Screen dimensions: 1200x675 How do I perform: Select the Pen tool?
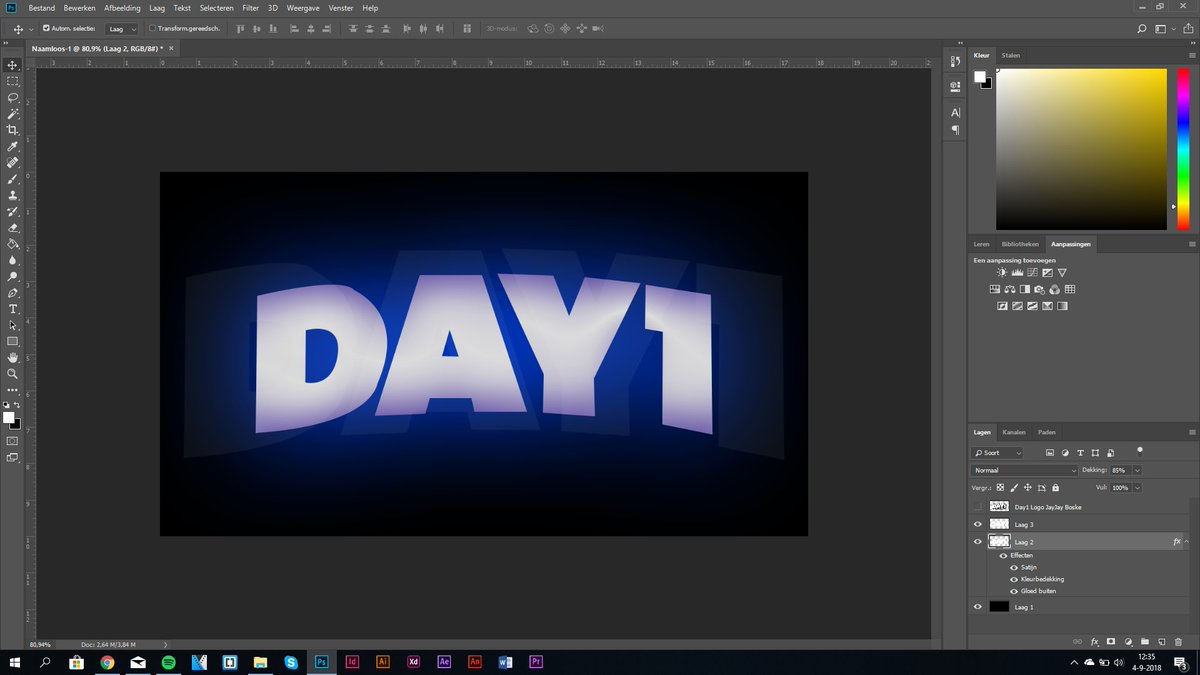point(13,293)
